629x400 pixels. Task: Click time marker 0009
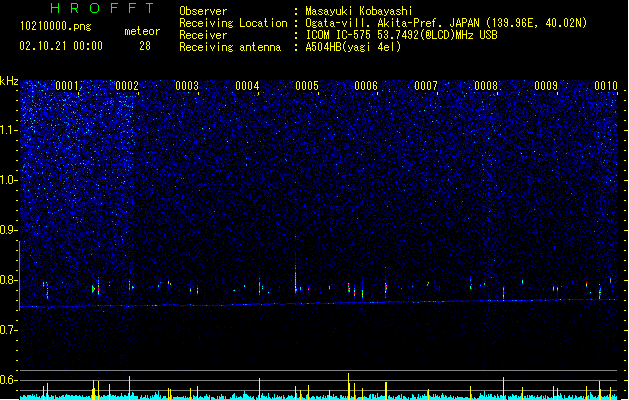coord(546,86)
